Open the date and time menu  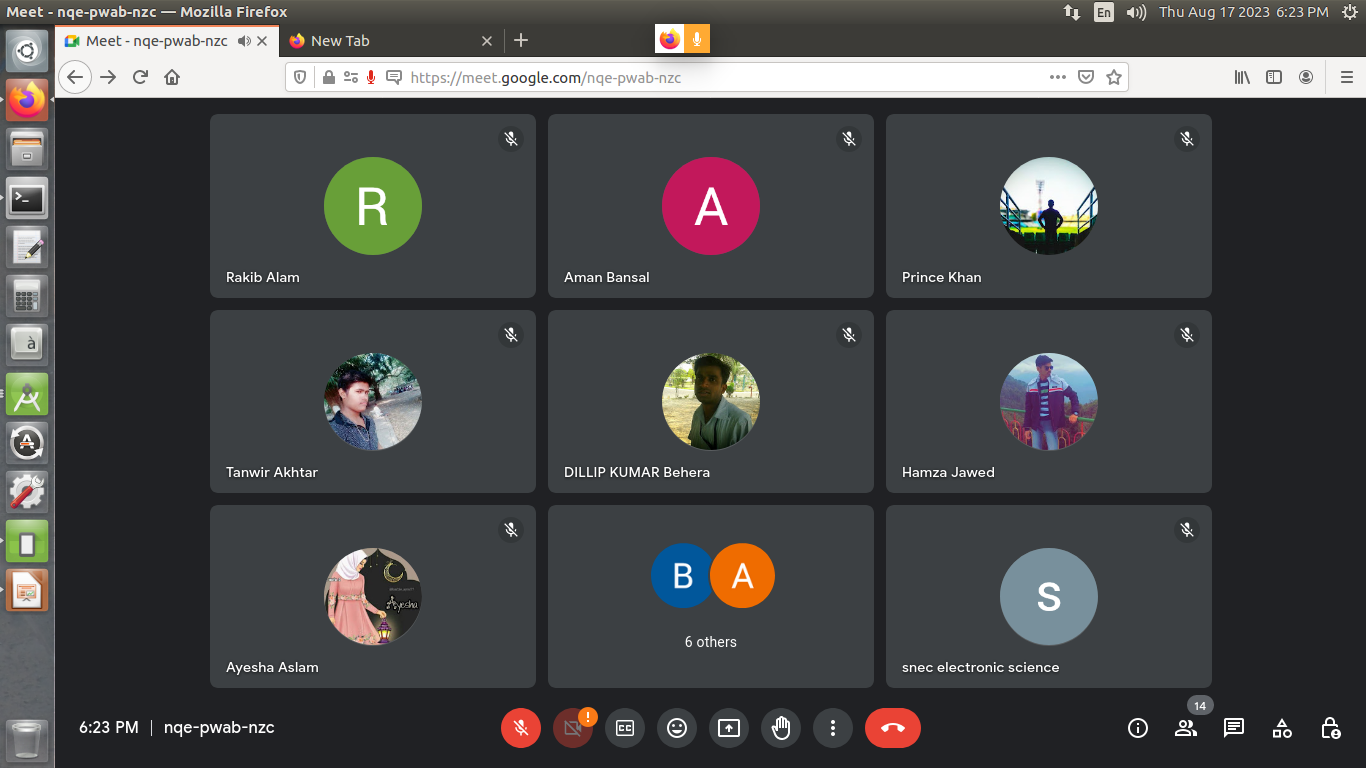point(1243,12)
